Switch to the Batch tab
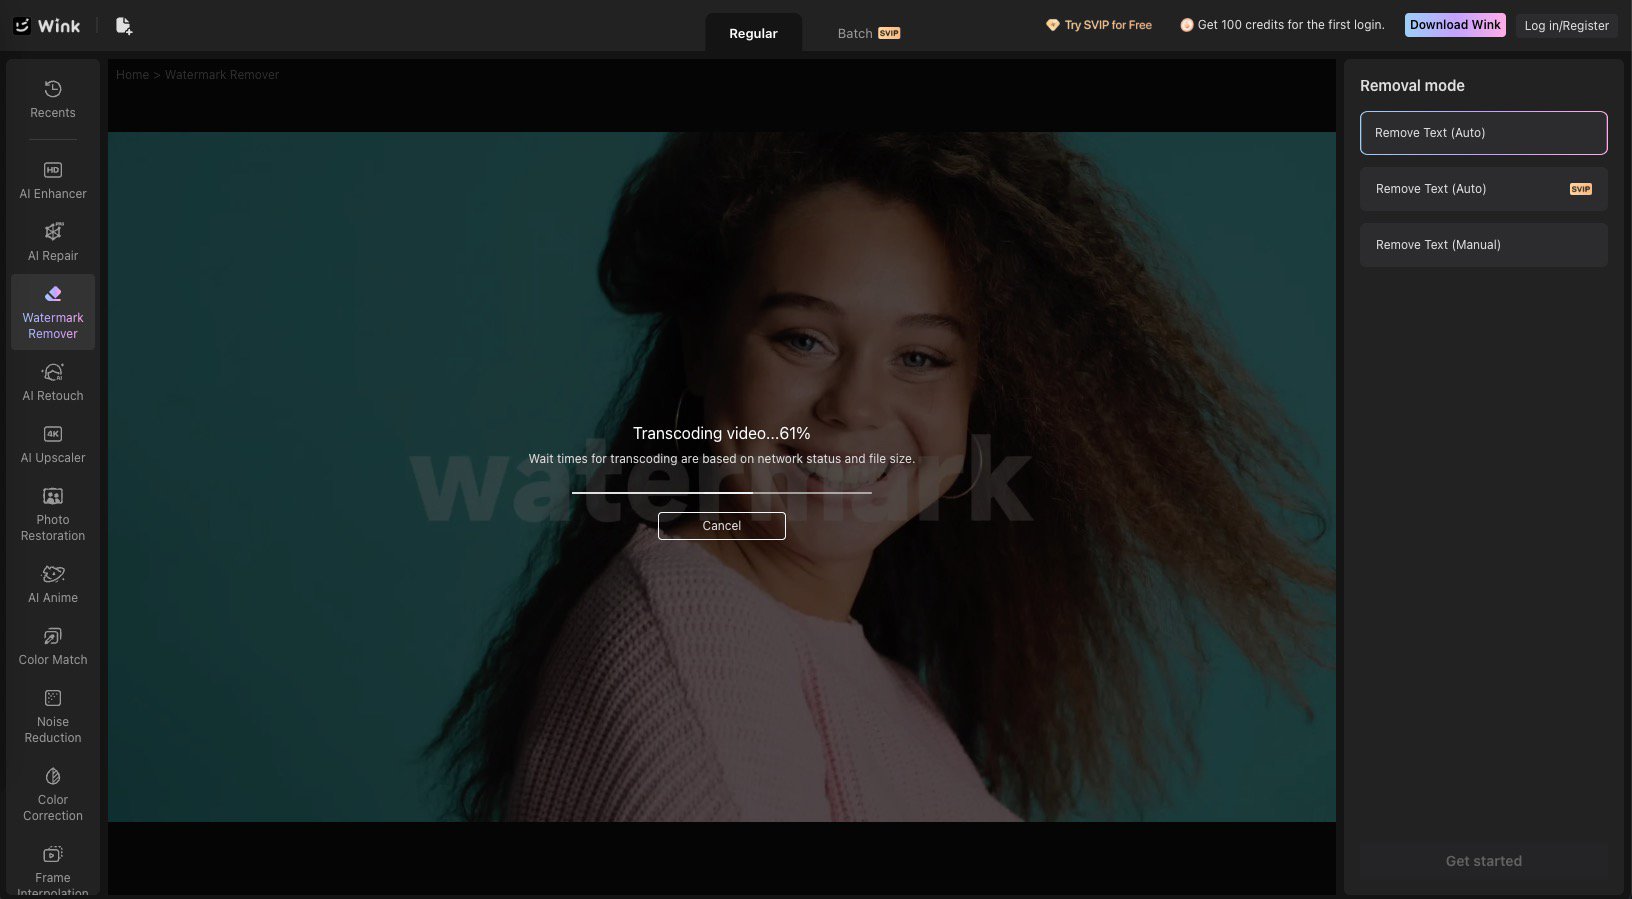1632x899 pixels. (x=868, y=33)
